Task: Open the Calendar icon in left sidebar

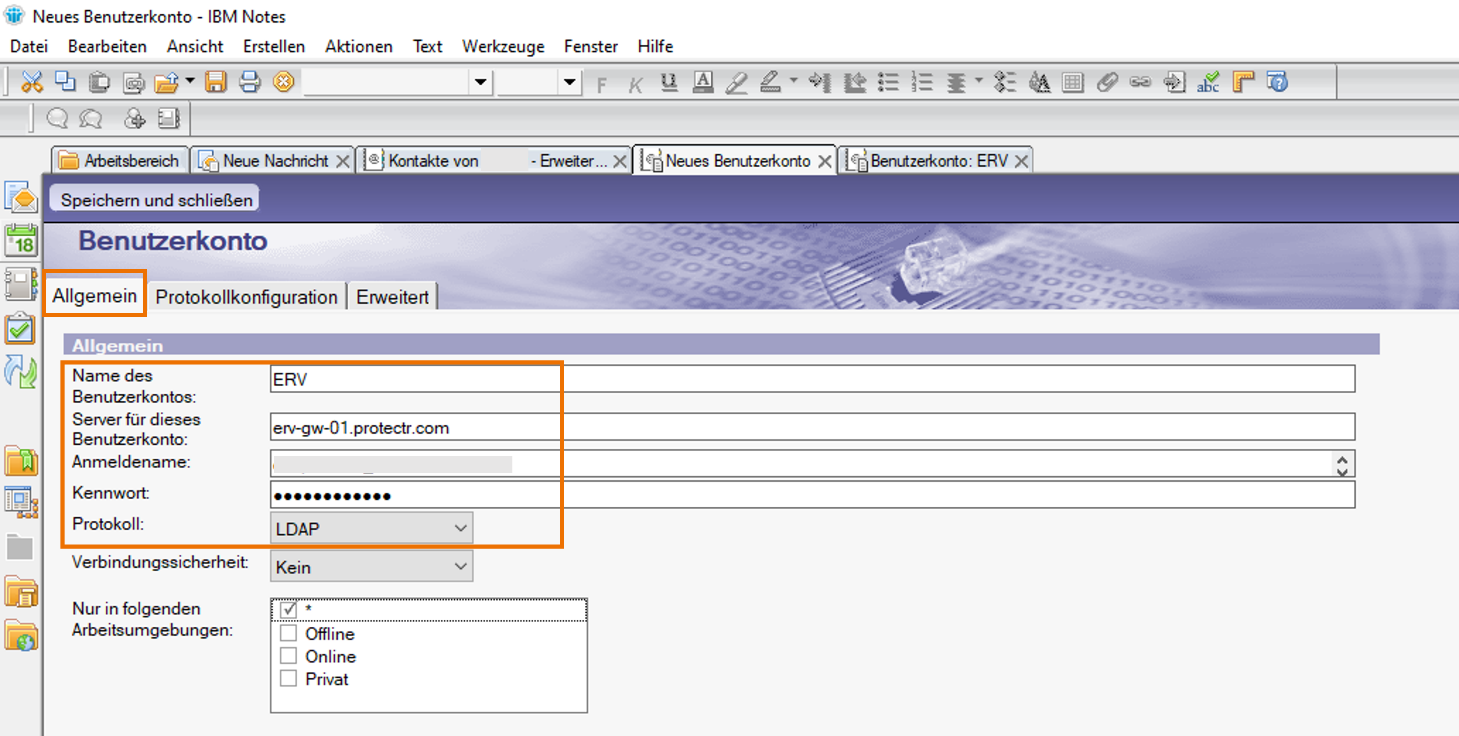Action: click(21, 241)
